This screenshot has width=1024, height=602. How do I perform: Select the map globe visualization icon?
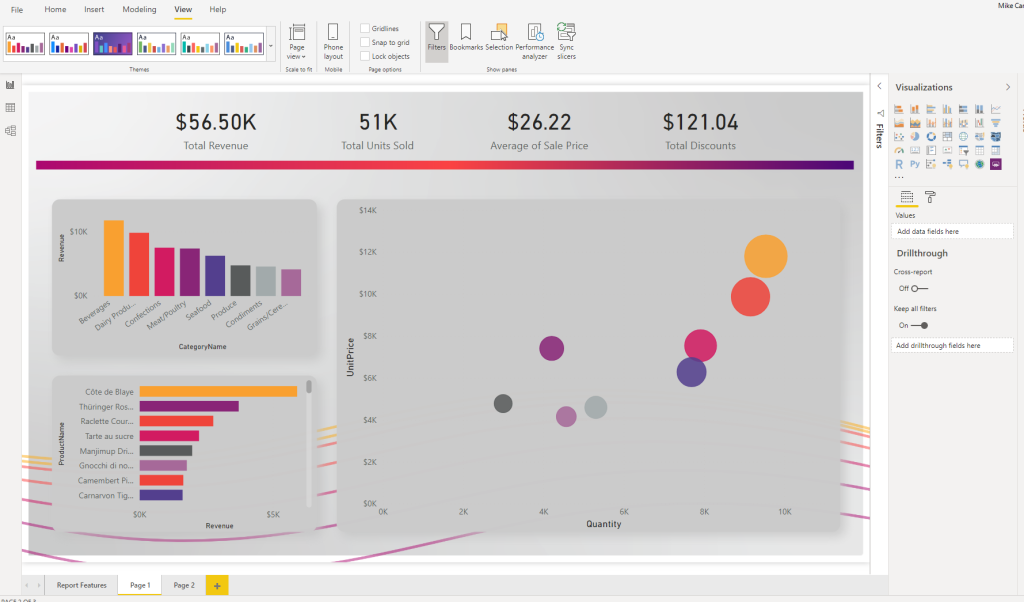coord(963,136)
